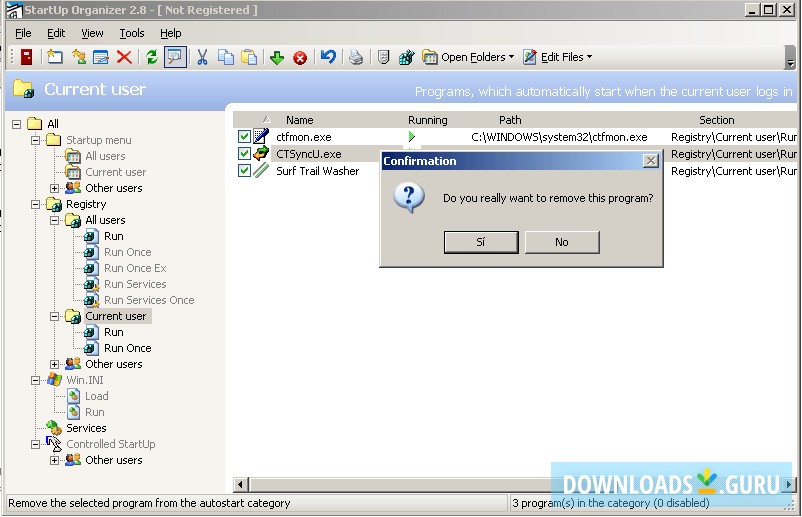Click the paste clipboard icon

249,57
